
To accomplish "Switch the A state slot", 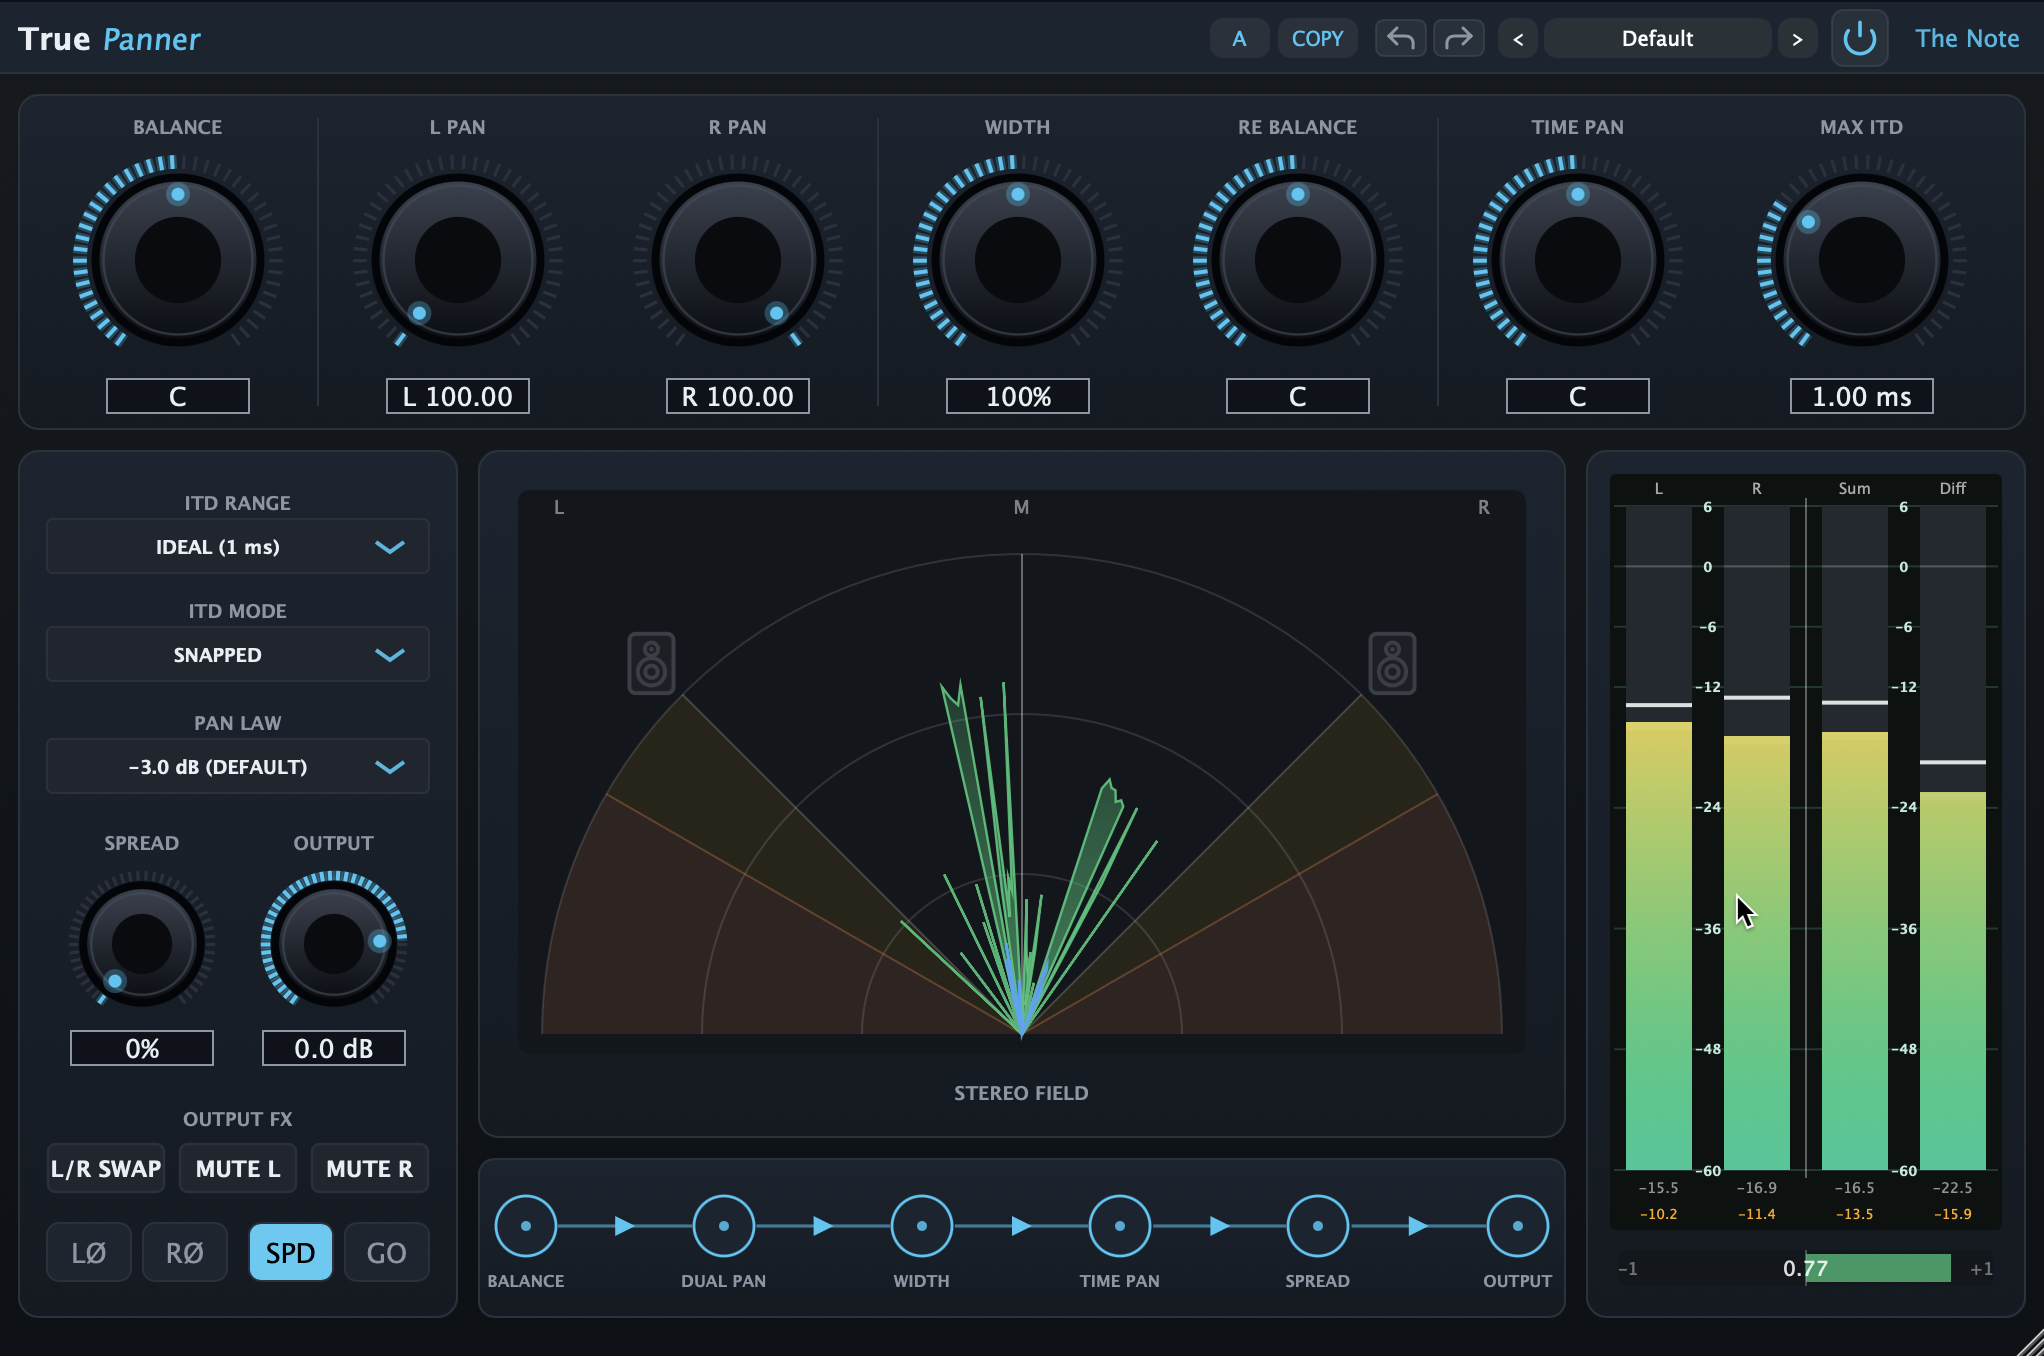I will pos(1239,39).
